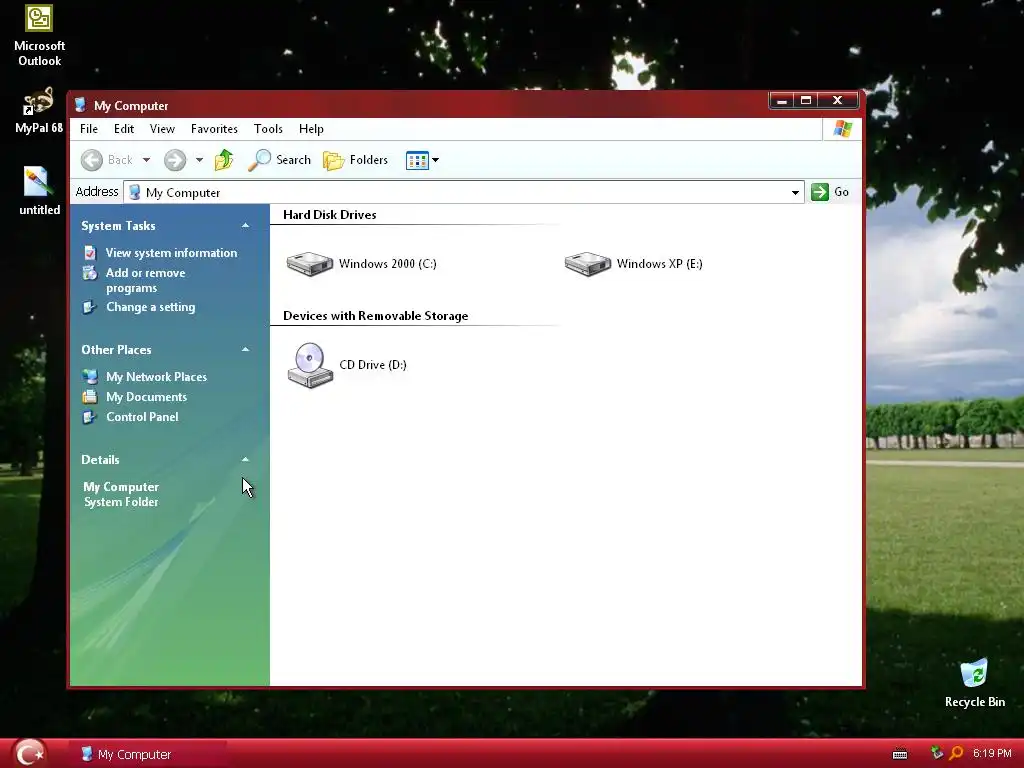1024x768 pixels.
Task: Select the Recycle Bin desktop icon
Action: [974, 684]
